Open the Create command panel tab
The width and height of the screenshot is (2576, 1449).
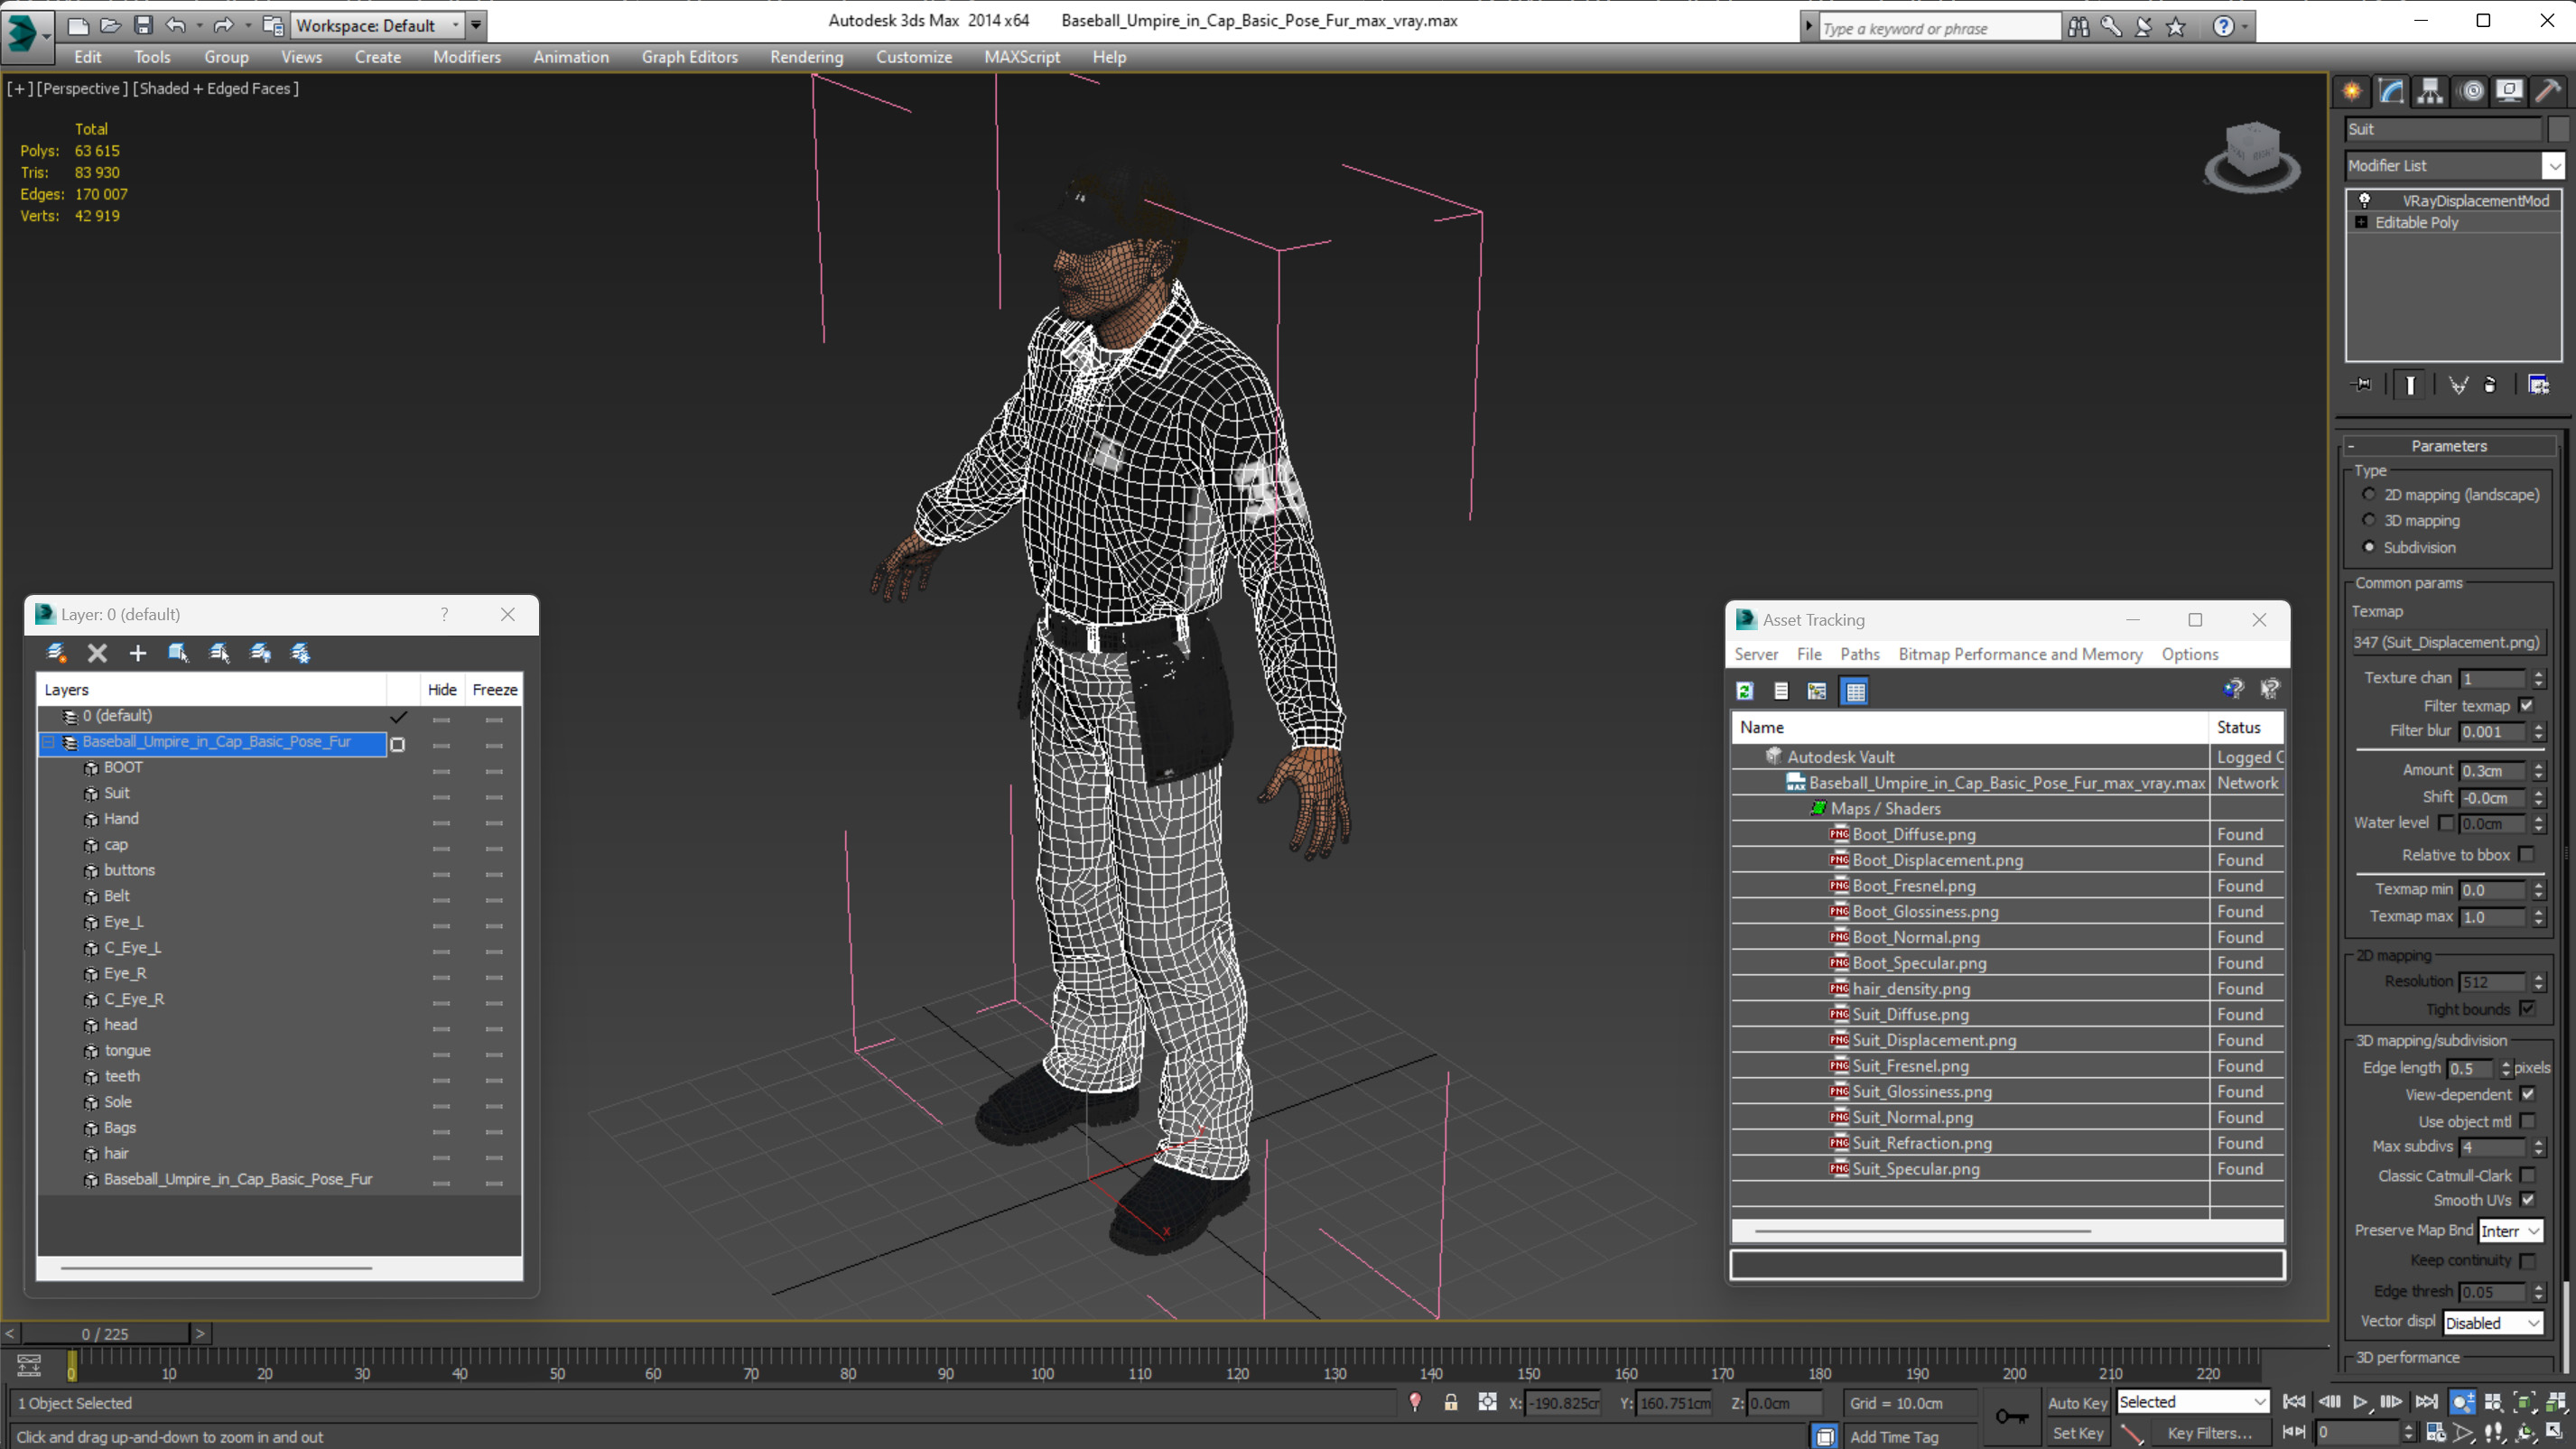click(x=2352, y=91)
